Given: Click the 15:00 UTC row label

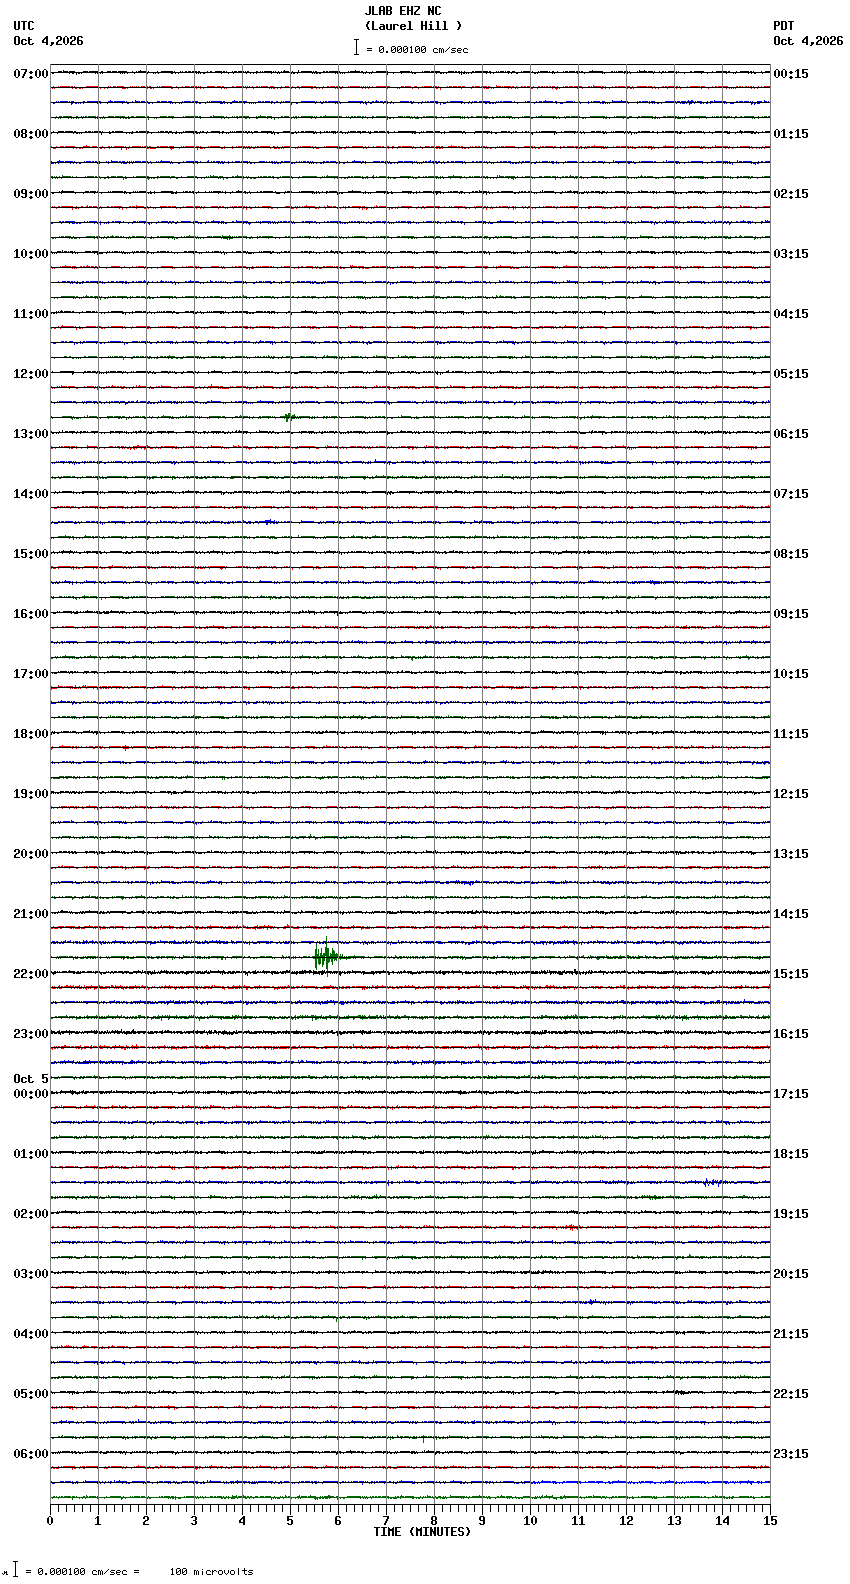Looking at the screenshot, I should [x=31, y=554].
